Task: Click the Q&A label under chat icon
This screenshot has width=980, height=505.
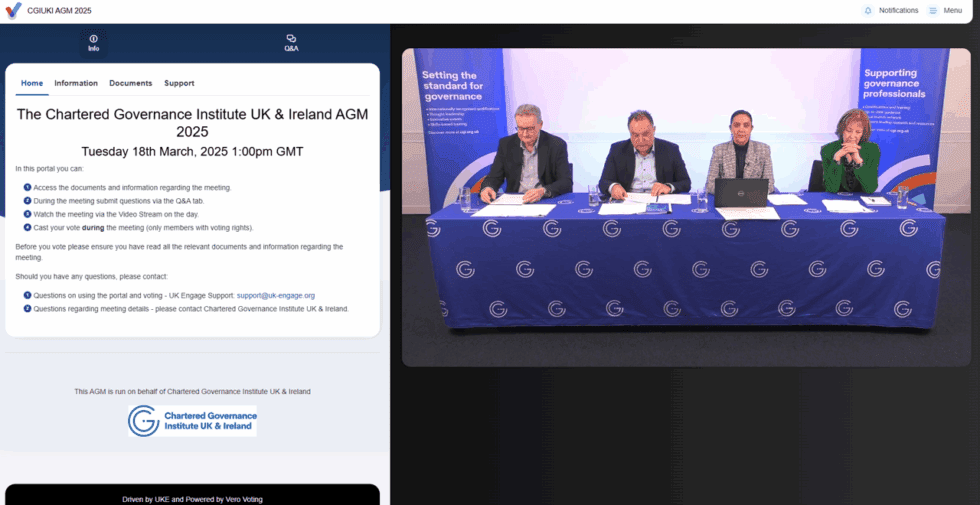Action: (x=291, y=49)
